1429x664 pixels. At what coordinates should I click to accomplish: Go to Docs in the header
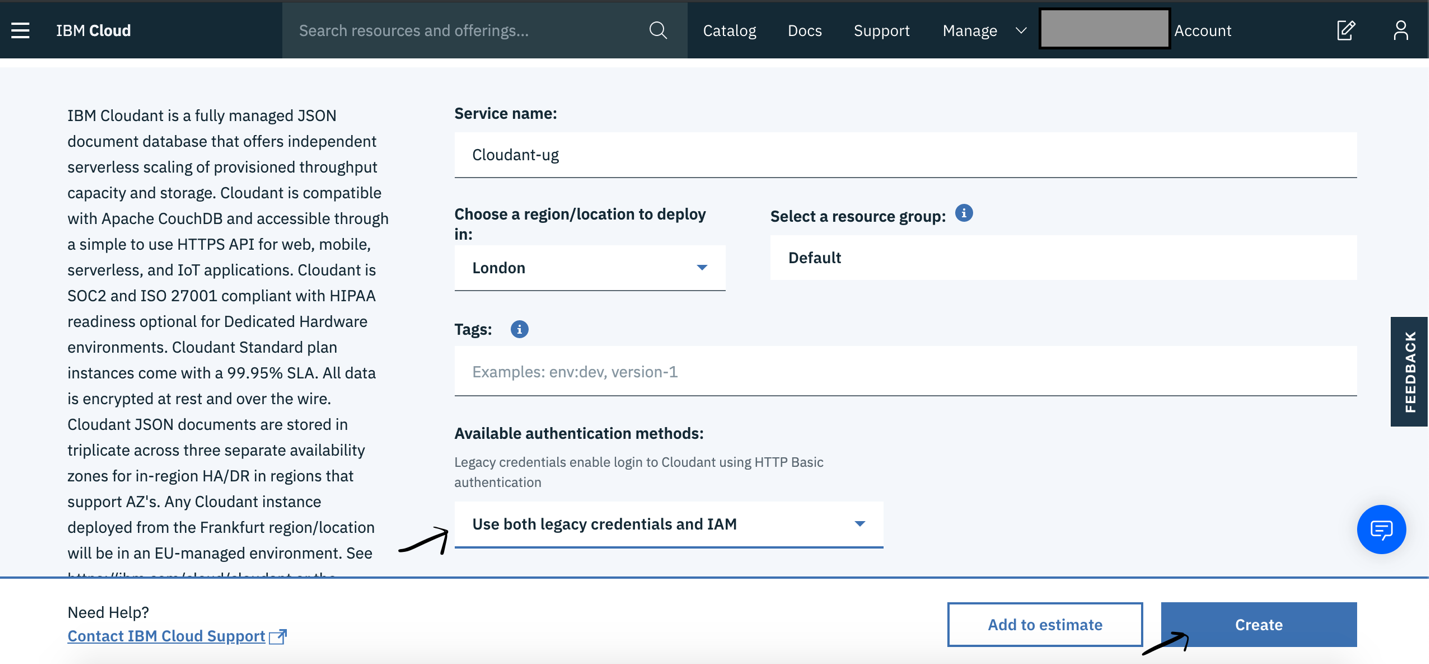click(x=804, y=30)
